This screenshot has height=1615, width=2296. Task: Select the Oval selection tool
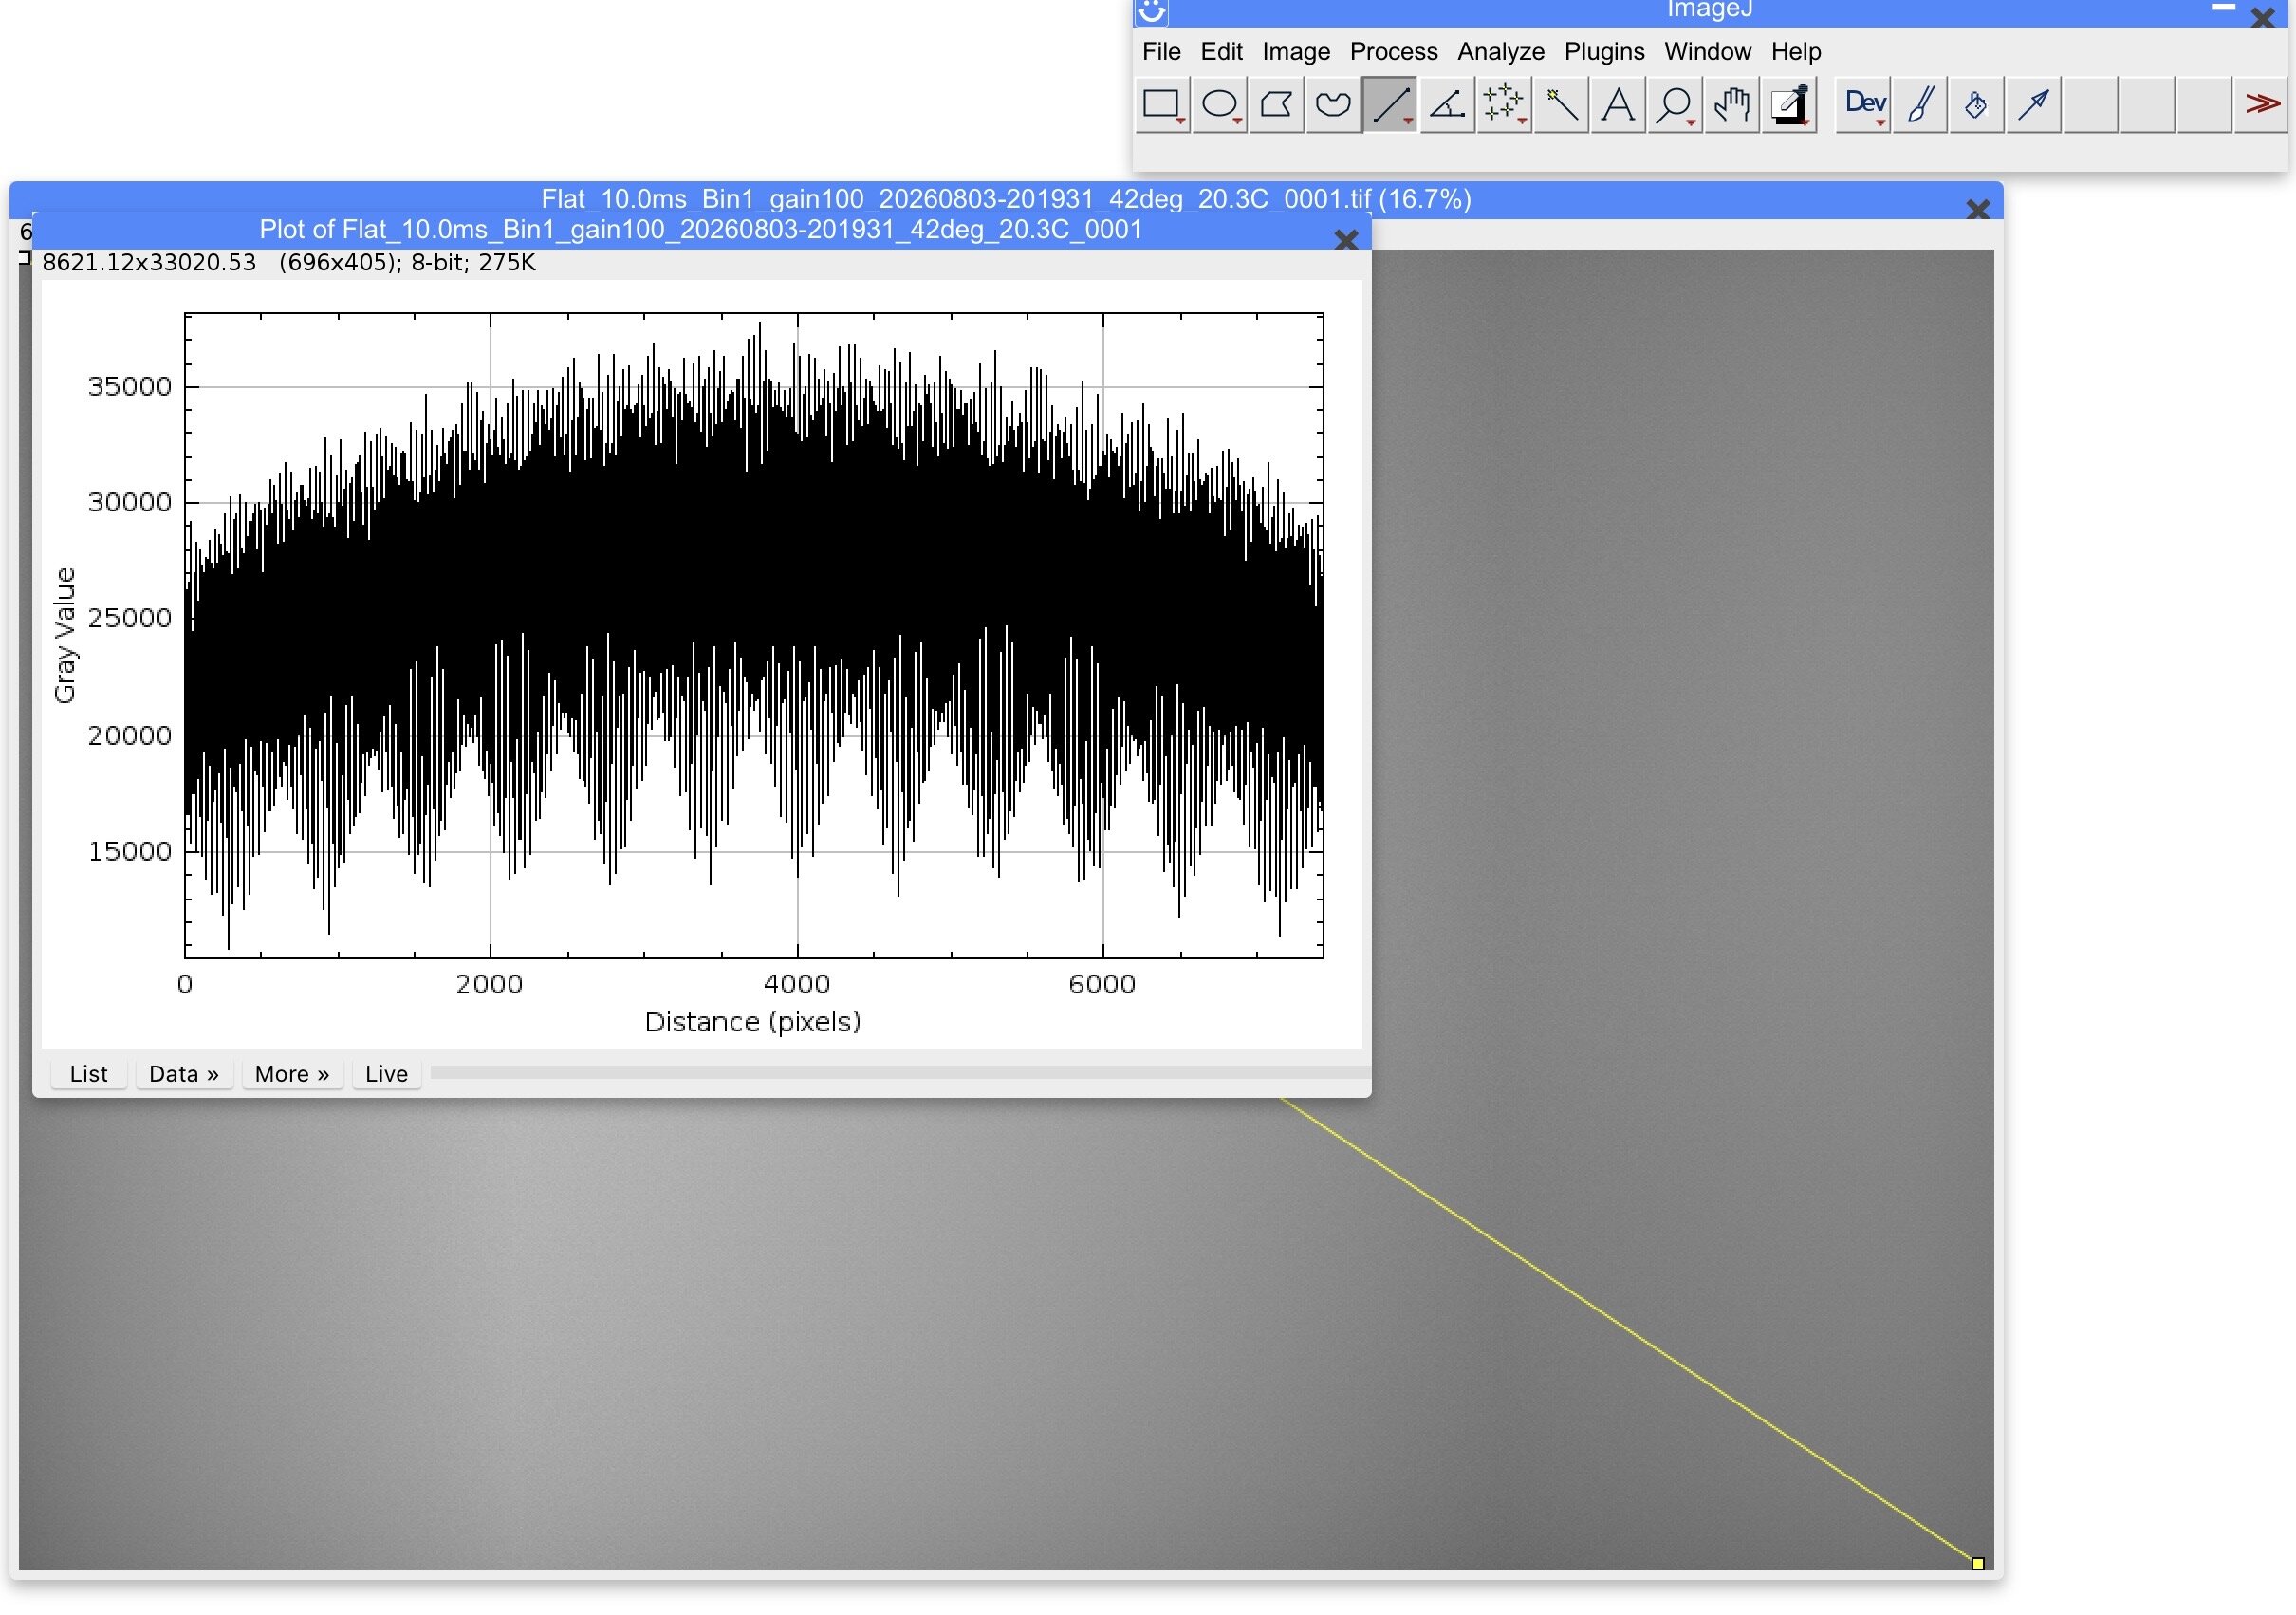1219,104
